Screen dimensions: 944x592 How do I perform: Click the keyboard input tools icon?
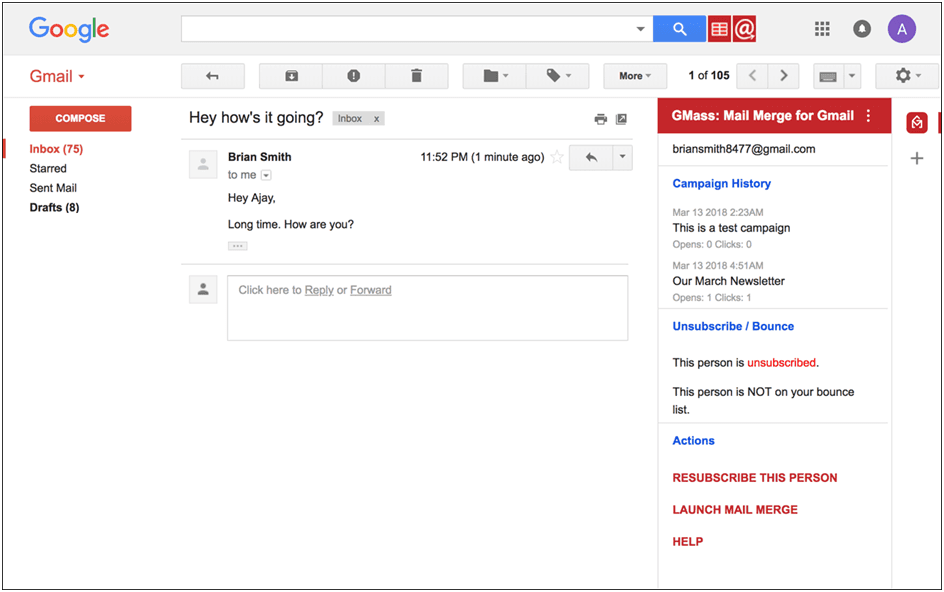tap(828, 76)
